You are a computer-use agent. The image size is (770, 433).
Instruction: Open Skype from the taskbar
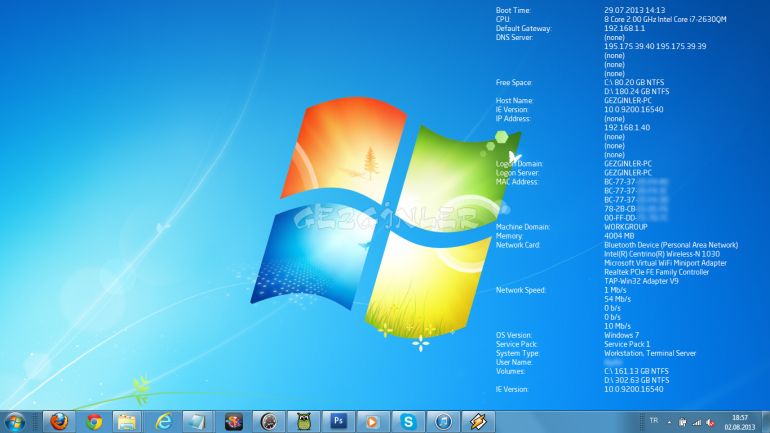tap(408, 422)
